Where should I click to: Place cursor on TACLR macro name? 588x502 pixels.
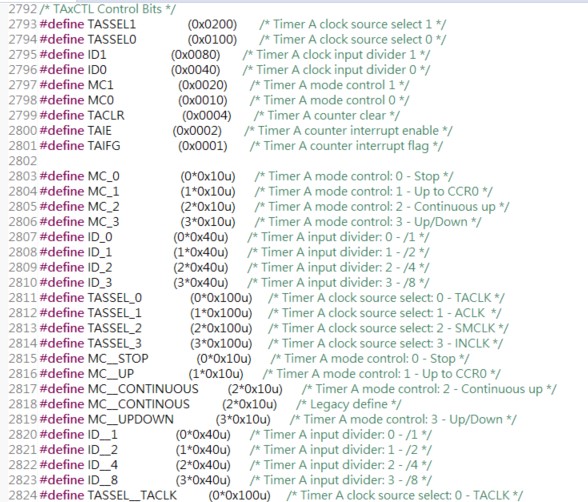106,115
